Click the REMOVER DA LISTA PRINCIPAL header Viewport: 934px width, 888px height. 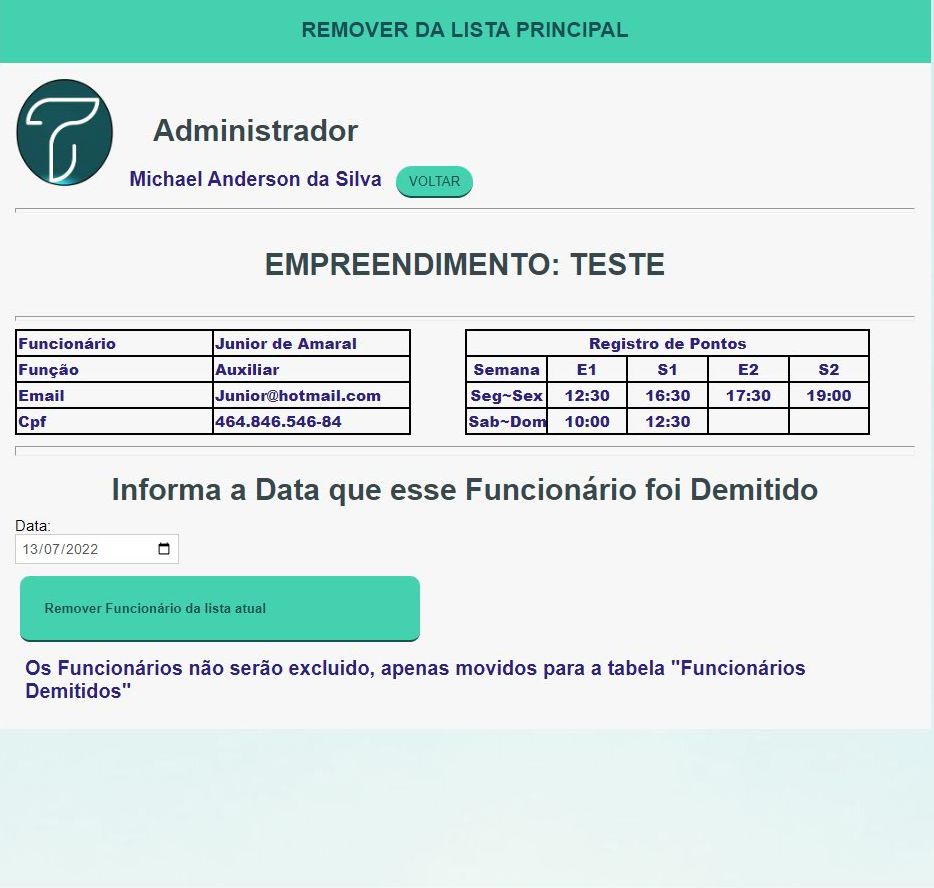tap(465, 30)
